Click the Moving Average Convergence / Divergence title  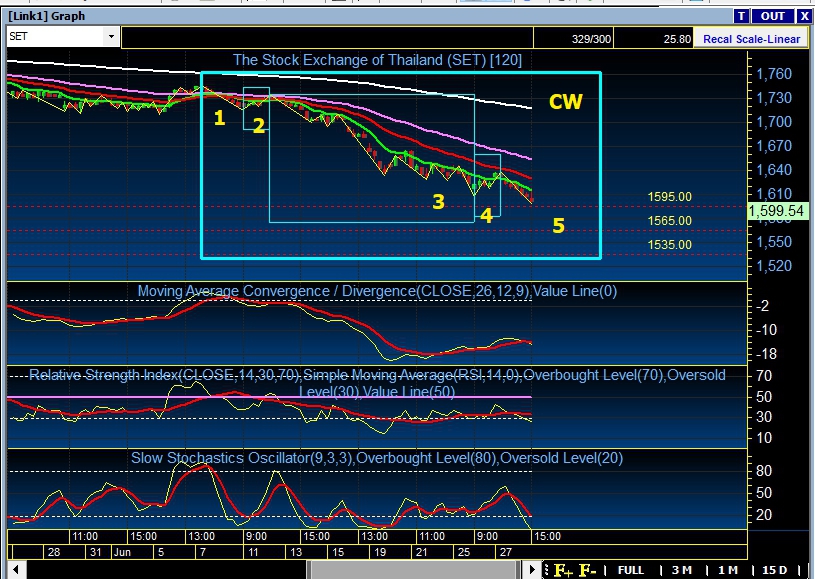coord(377,291)
